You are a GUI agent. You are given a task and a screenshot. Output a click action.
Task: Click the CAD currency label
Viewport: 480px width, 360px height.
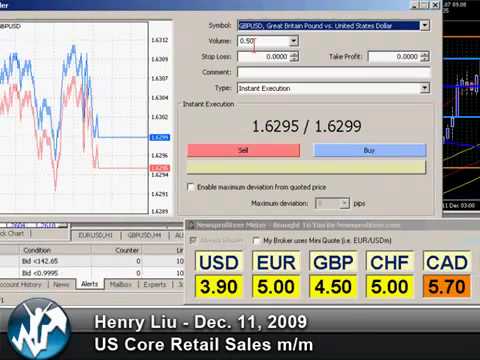pyautogui.click(x=447, y=263)
